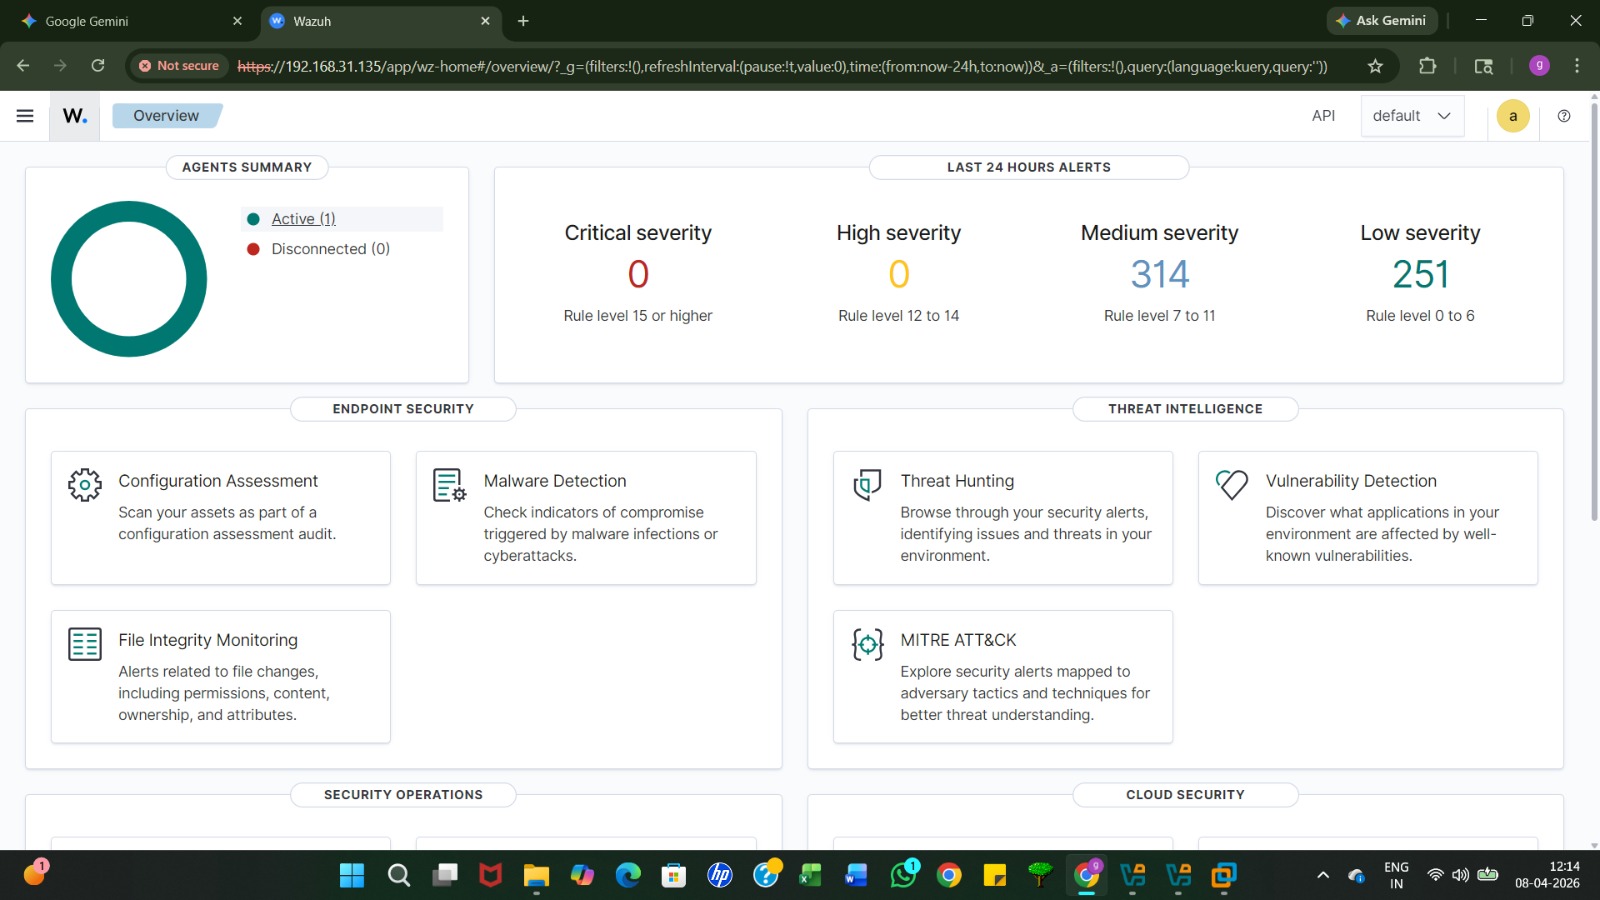Click the 'CLOUD SECURITY' section heading
1600x900 pixels.
click(x=1185, y=795)
